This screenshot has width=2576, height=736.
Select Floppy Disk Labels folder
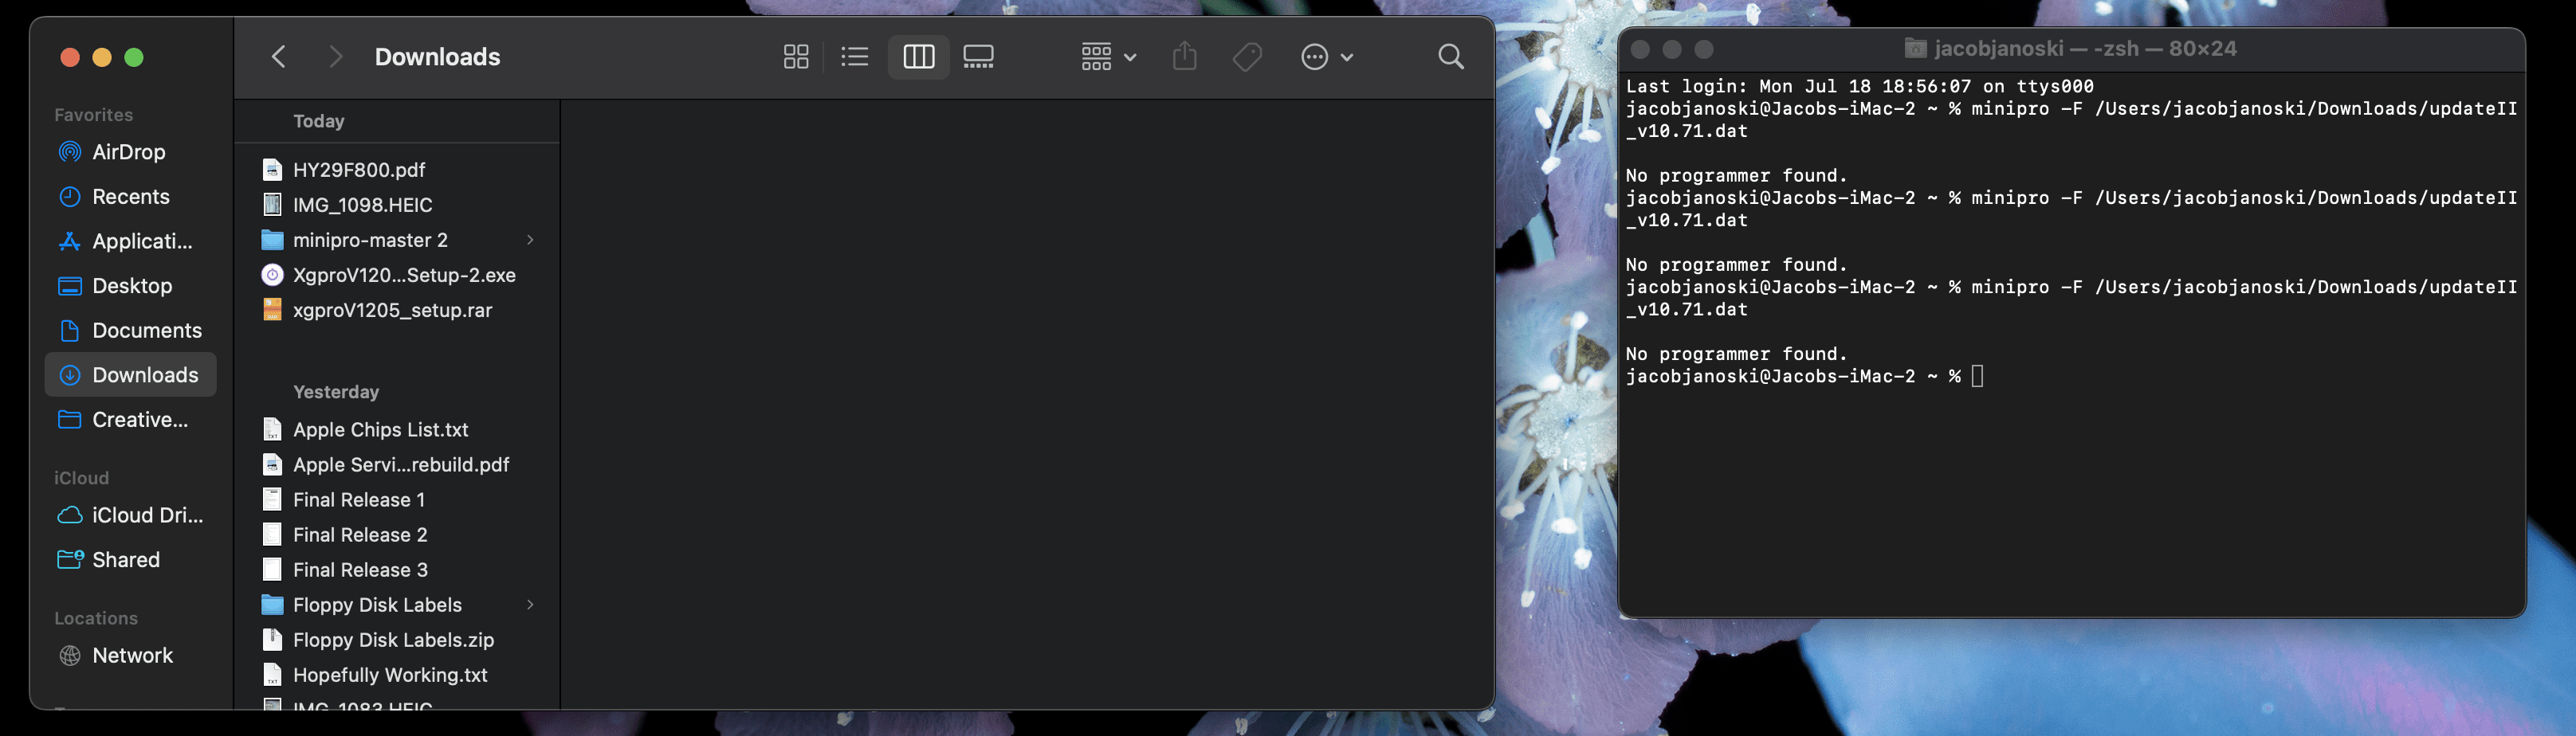397,605
